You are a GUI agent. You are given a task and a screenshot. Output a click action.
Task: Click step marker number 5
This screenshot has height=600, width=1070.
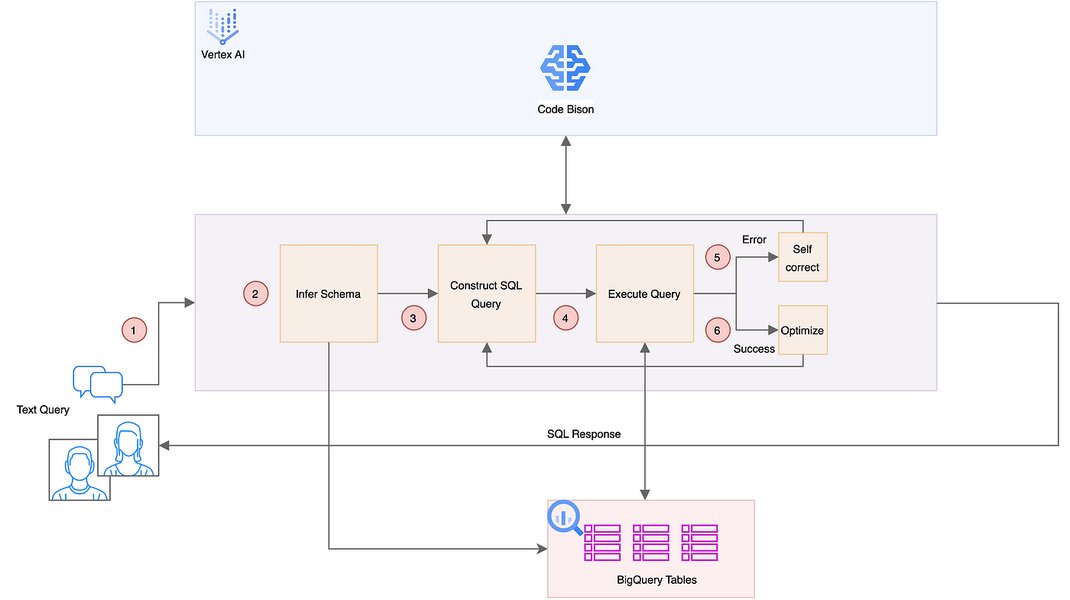pyautogui.click(x=717, y=257)
